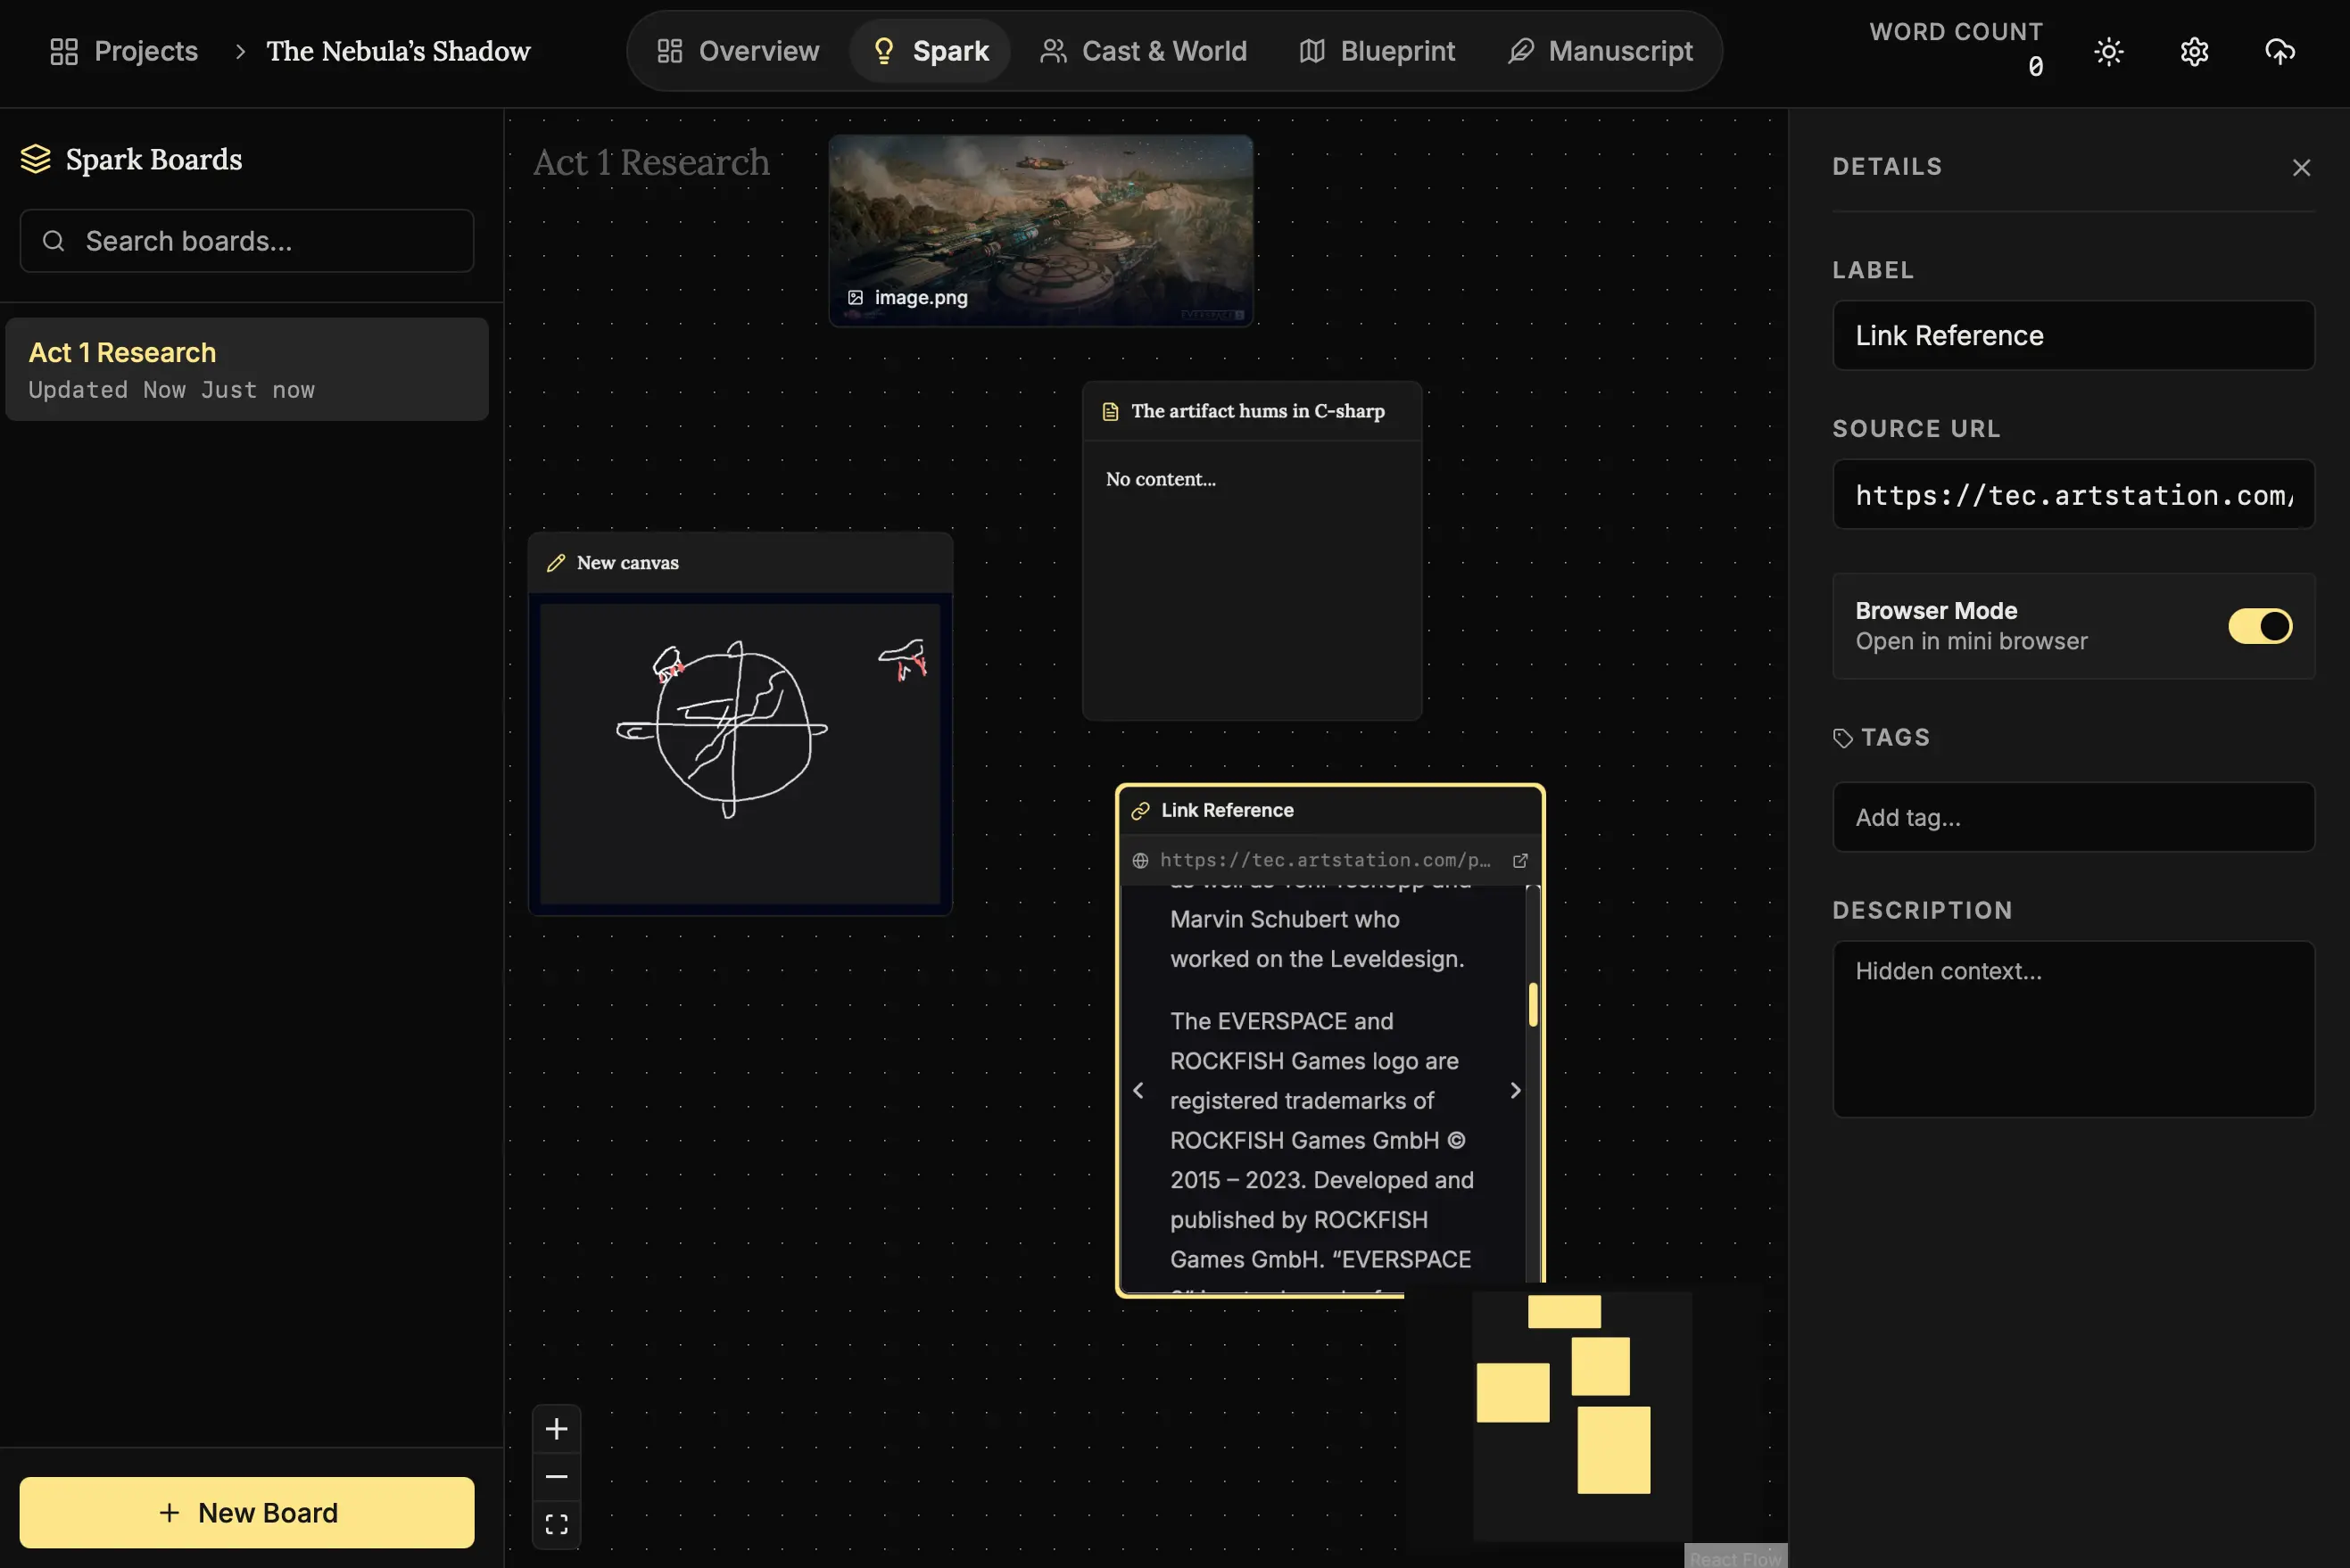Go to the previous page with the left chevron
2350x1568 pixels.
click(x=1138, y=1090)
